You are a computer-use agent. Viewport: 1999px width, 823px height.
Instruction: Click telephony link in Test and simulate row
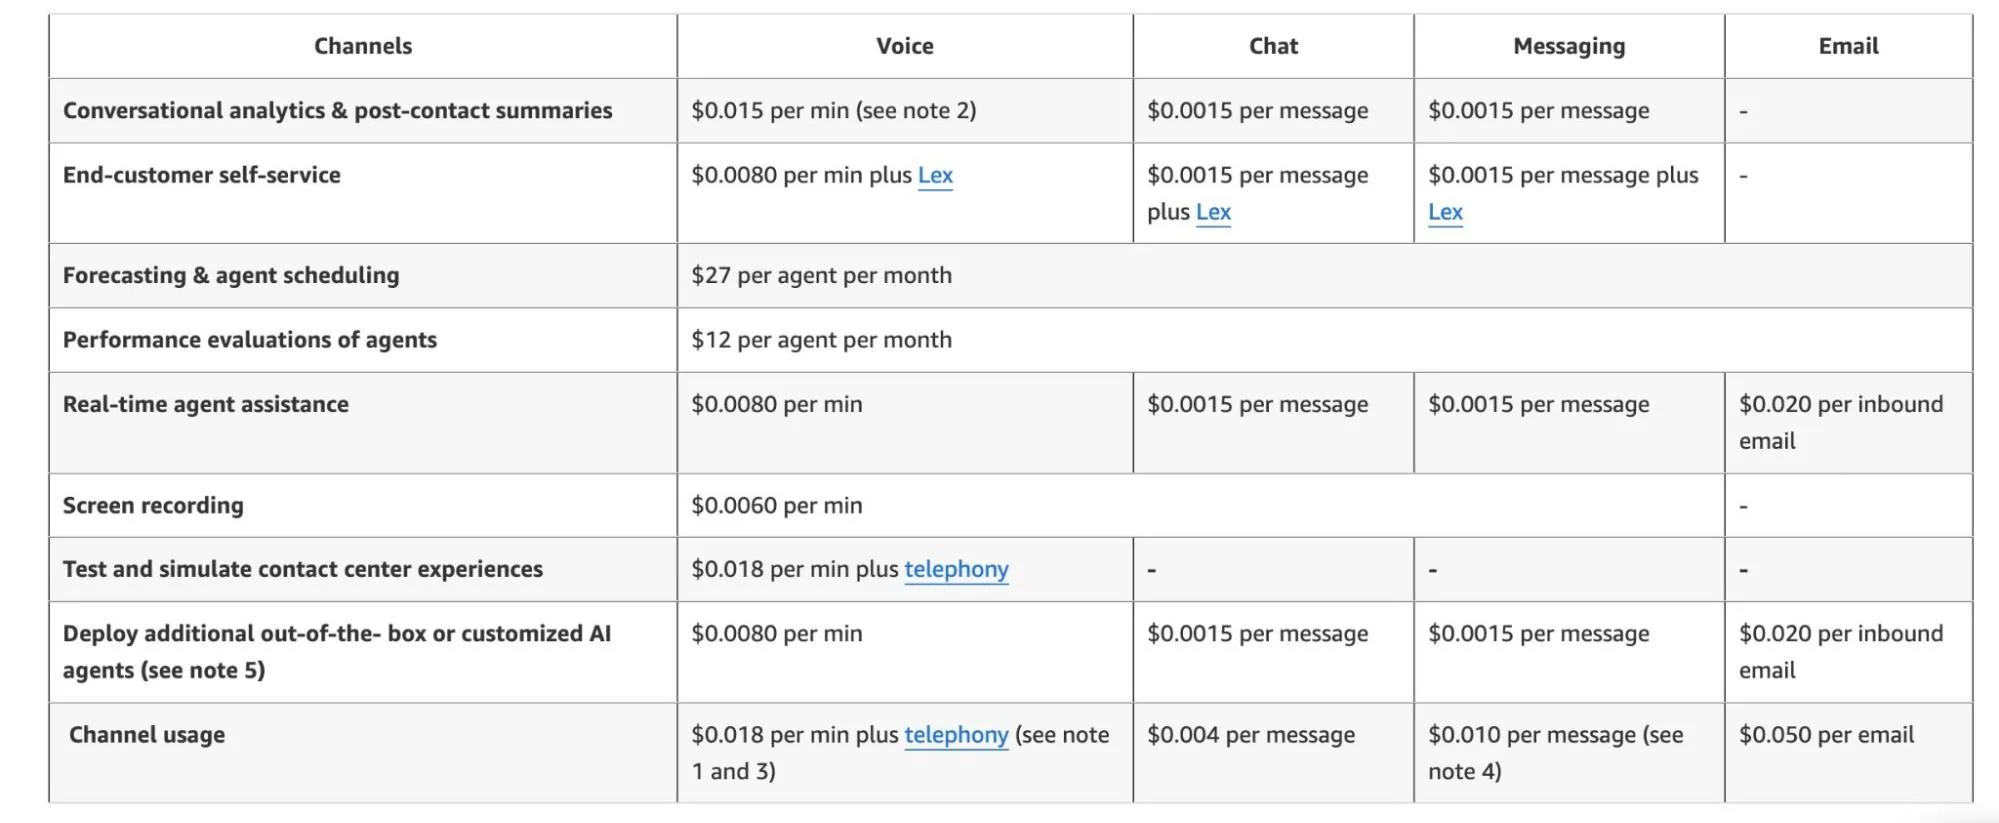(956, 570)
